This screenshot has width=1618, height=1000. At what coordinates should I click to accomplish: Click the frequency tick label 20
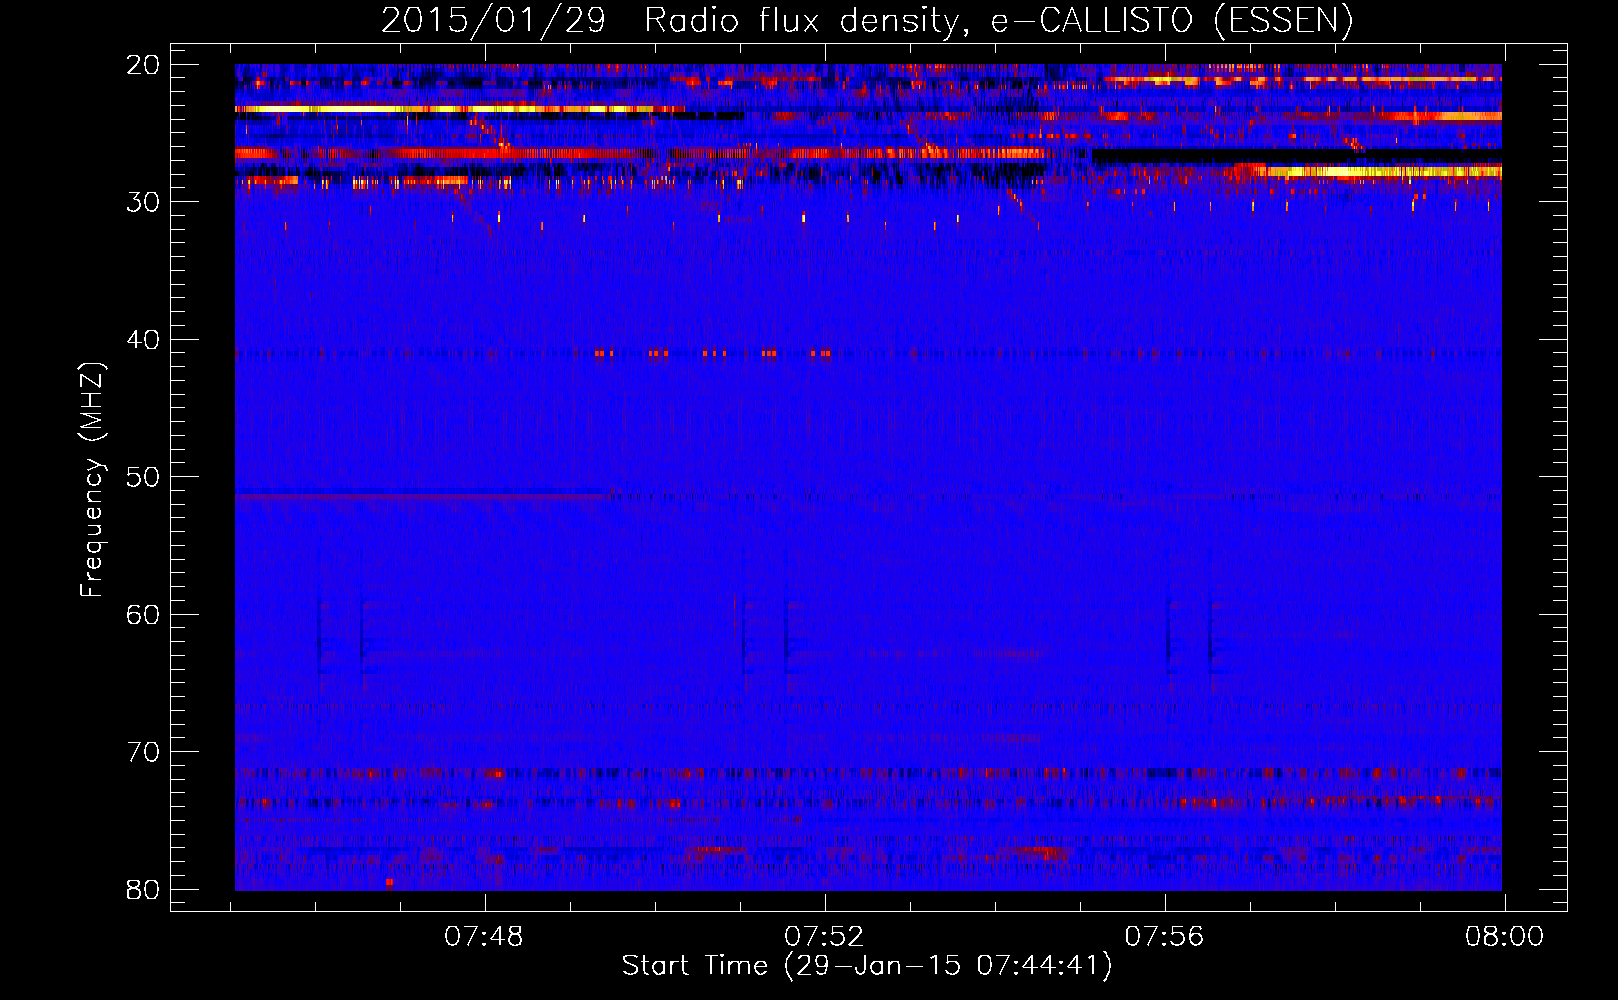[x=144, y=64]
